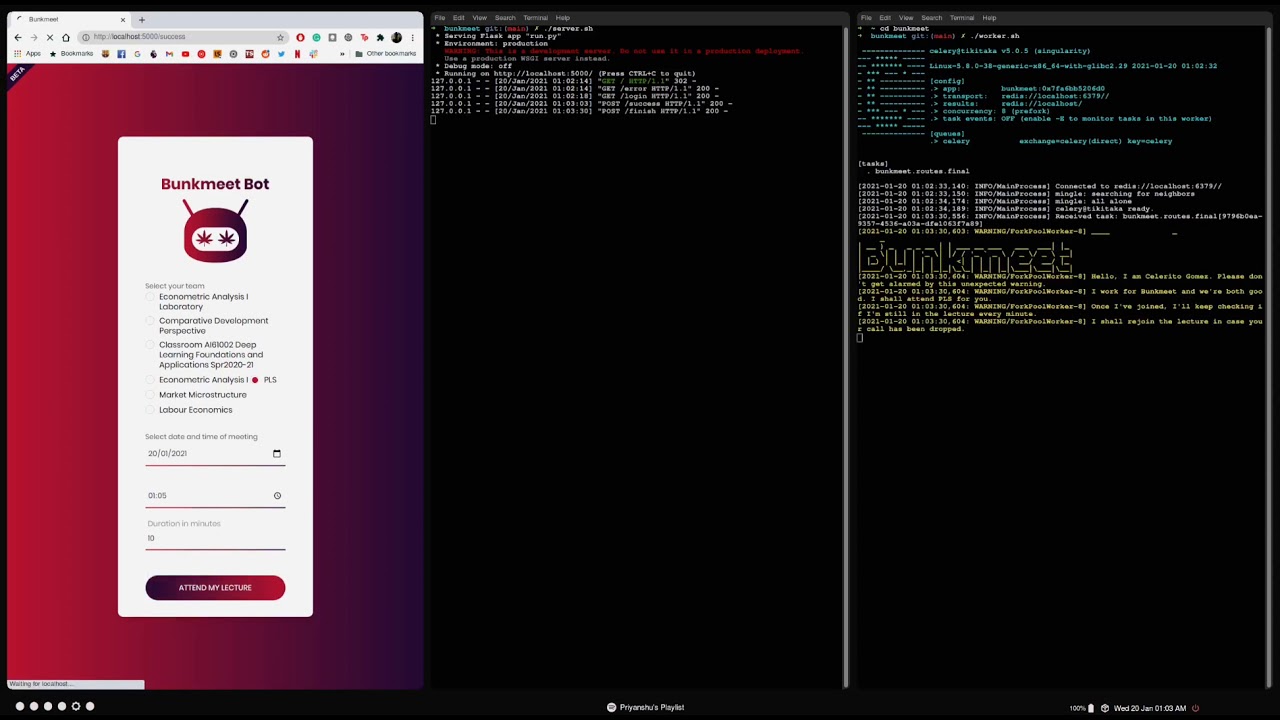
Task: Open the File menu in the worker terminal
Action: [866, 18]
